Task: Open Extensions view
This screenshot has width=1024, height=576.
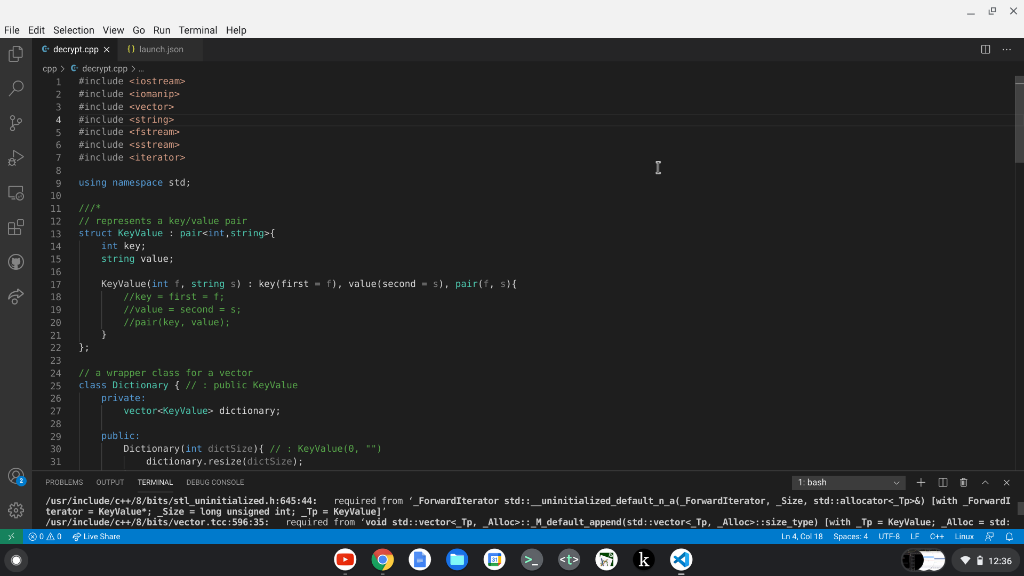Action: point(16,227)
